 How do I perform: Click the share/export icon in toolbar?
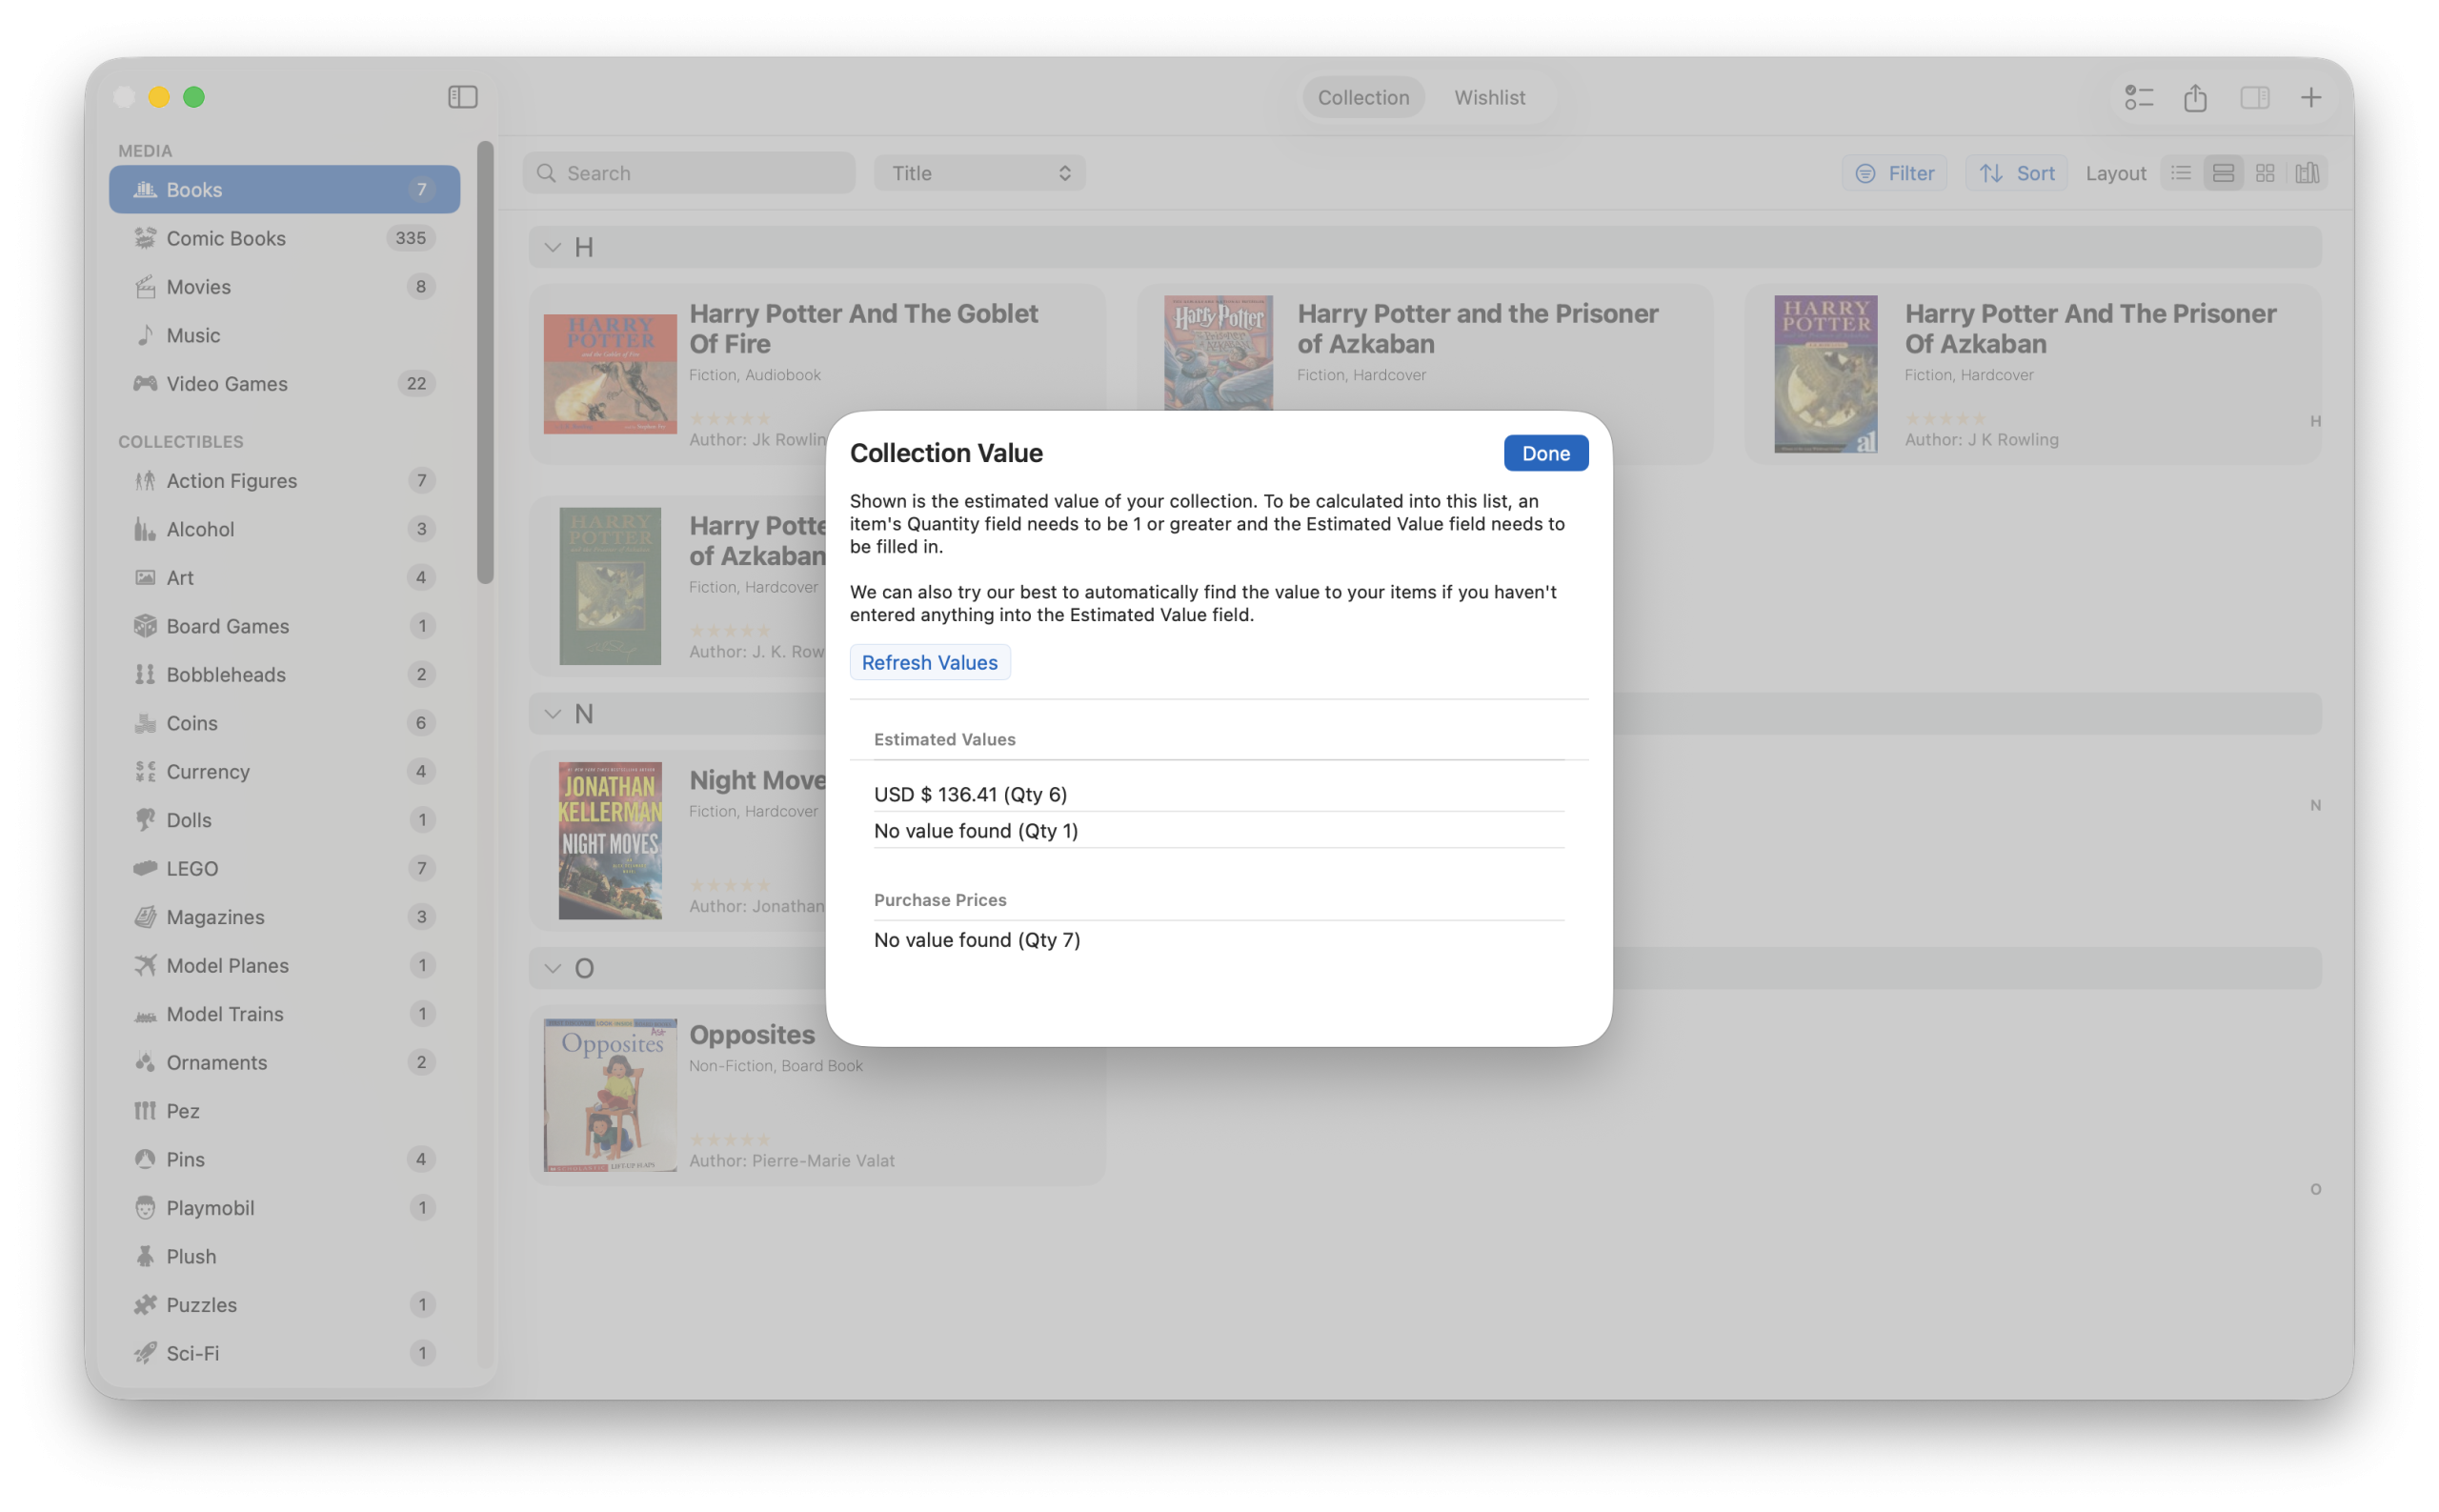pos(2195,97)
